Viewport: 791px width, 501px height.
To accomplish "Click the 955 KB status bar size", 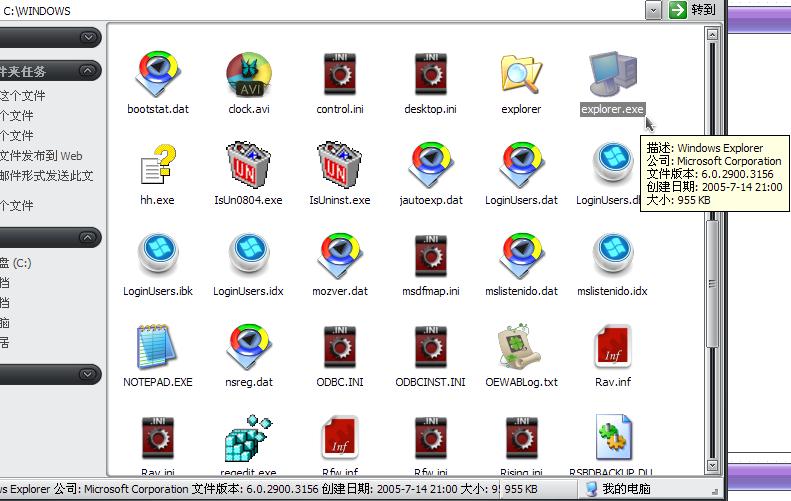I will [521, 489].
